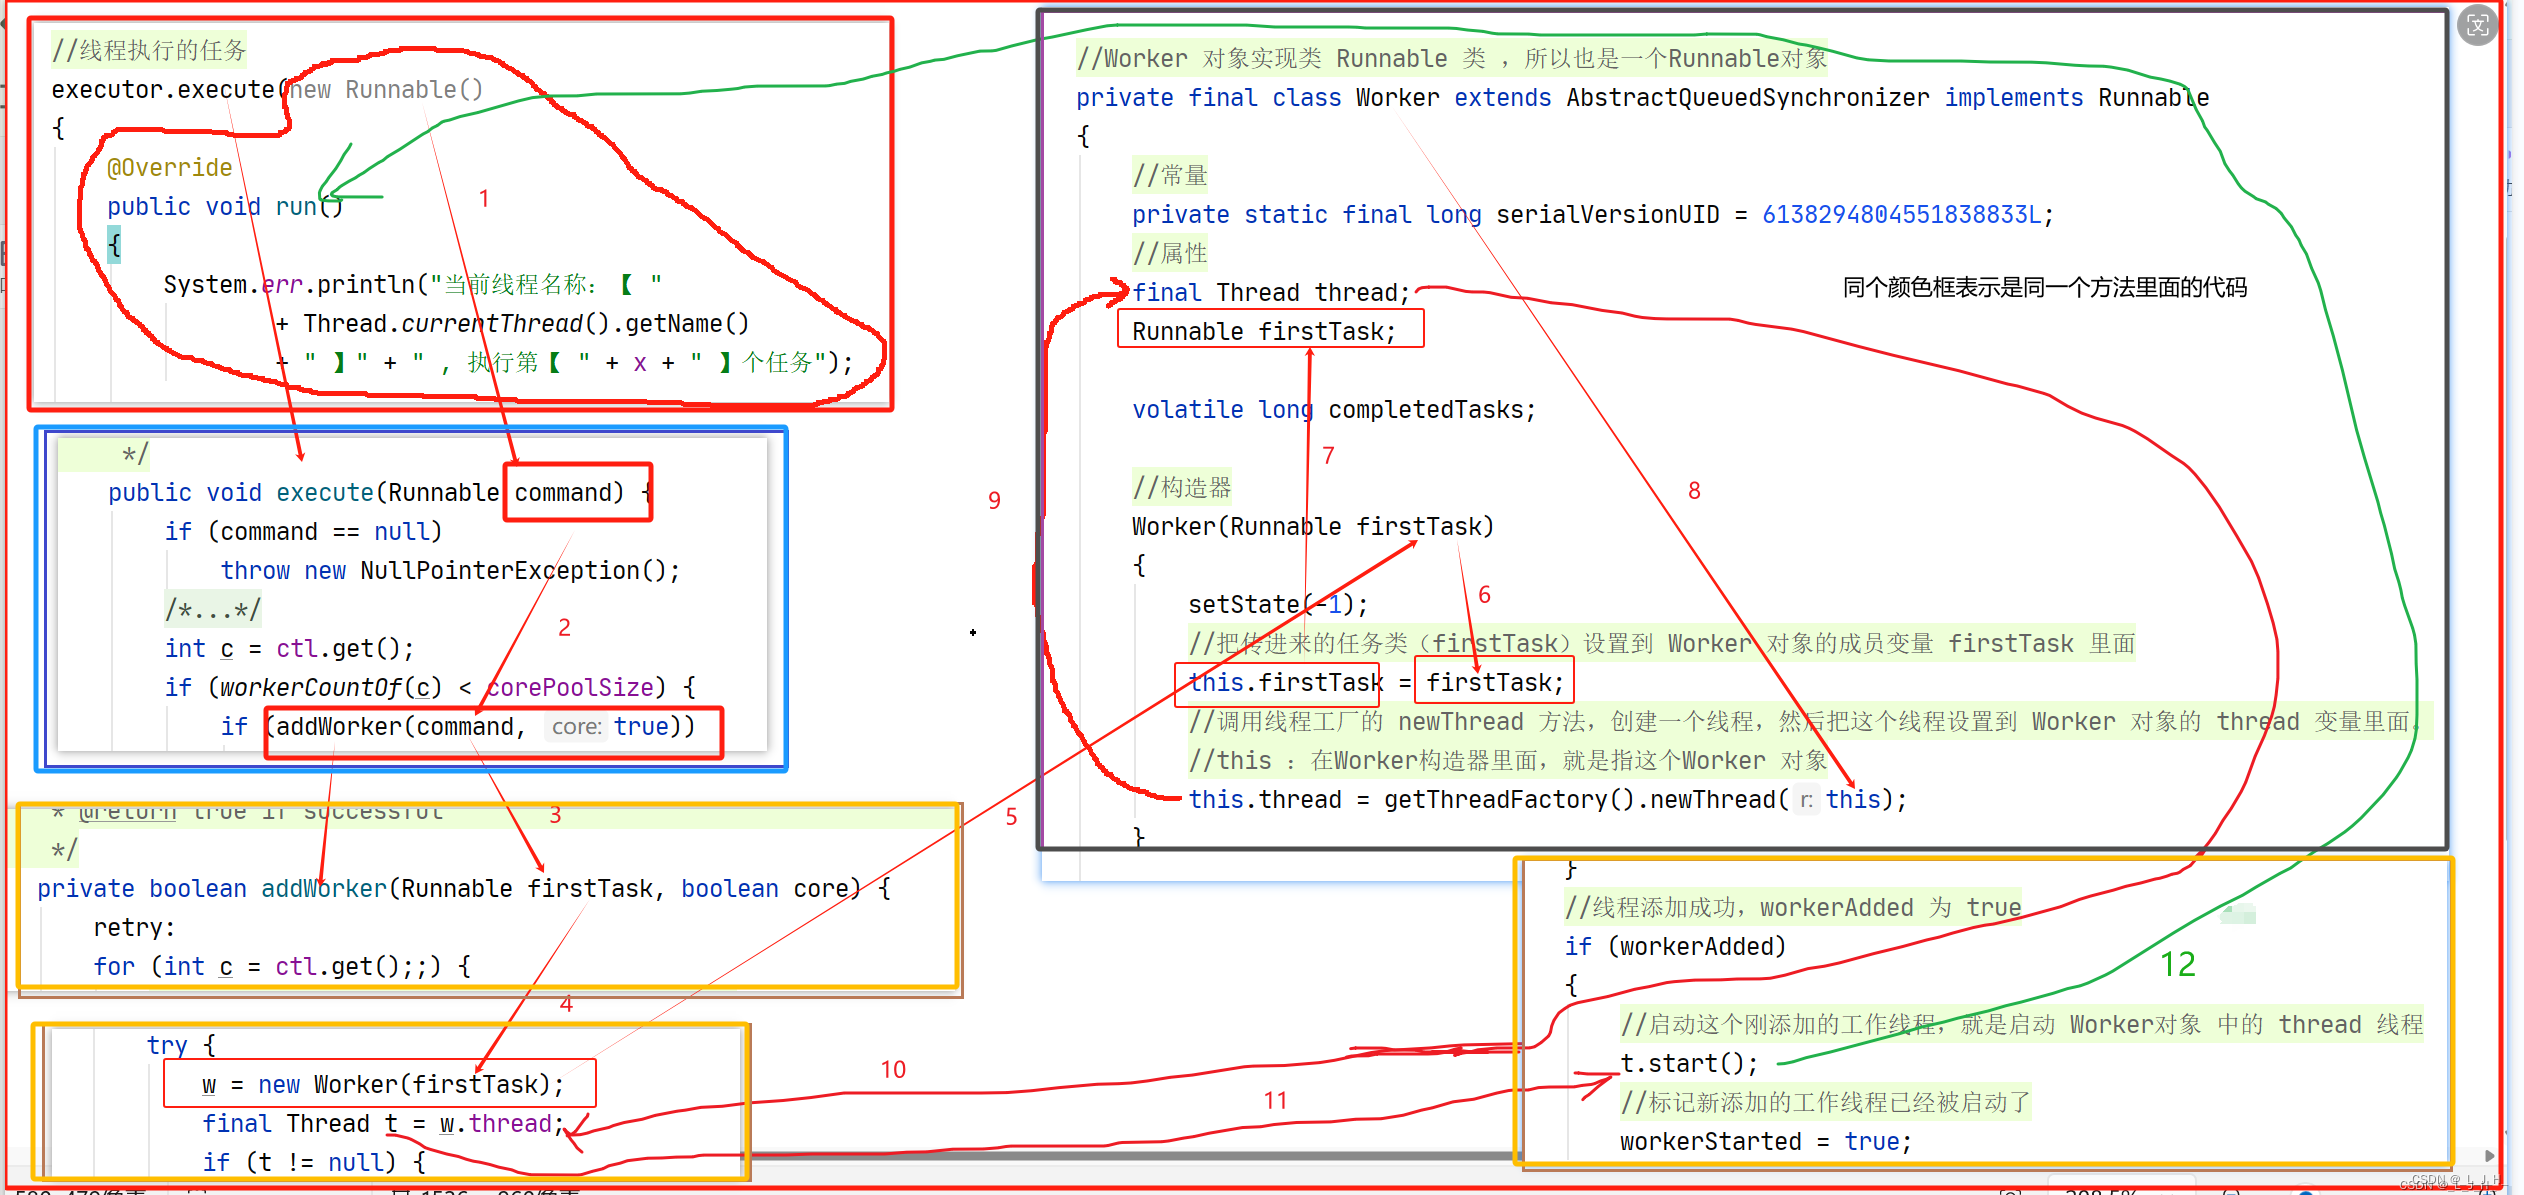
Task: Click 'if (command == null)' line
Action: (303, 531)
